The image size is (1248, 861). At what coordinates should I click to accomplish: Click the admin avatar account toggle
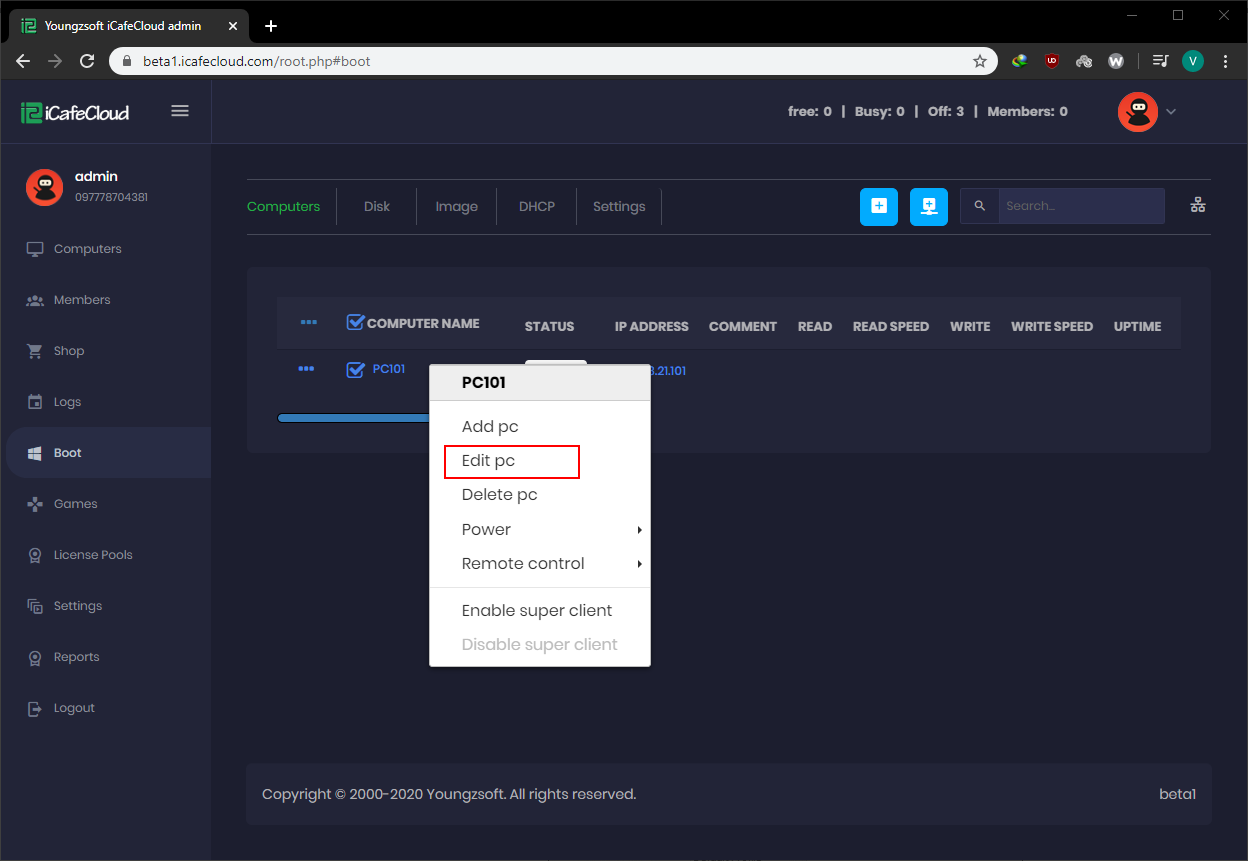coord(1137,111)
